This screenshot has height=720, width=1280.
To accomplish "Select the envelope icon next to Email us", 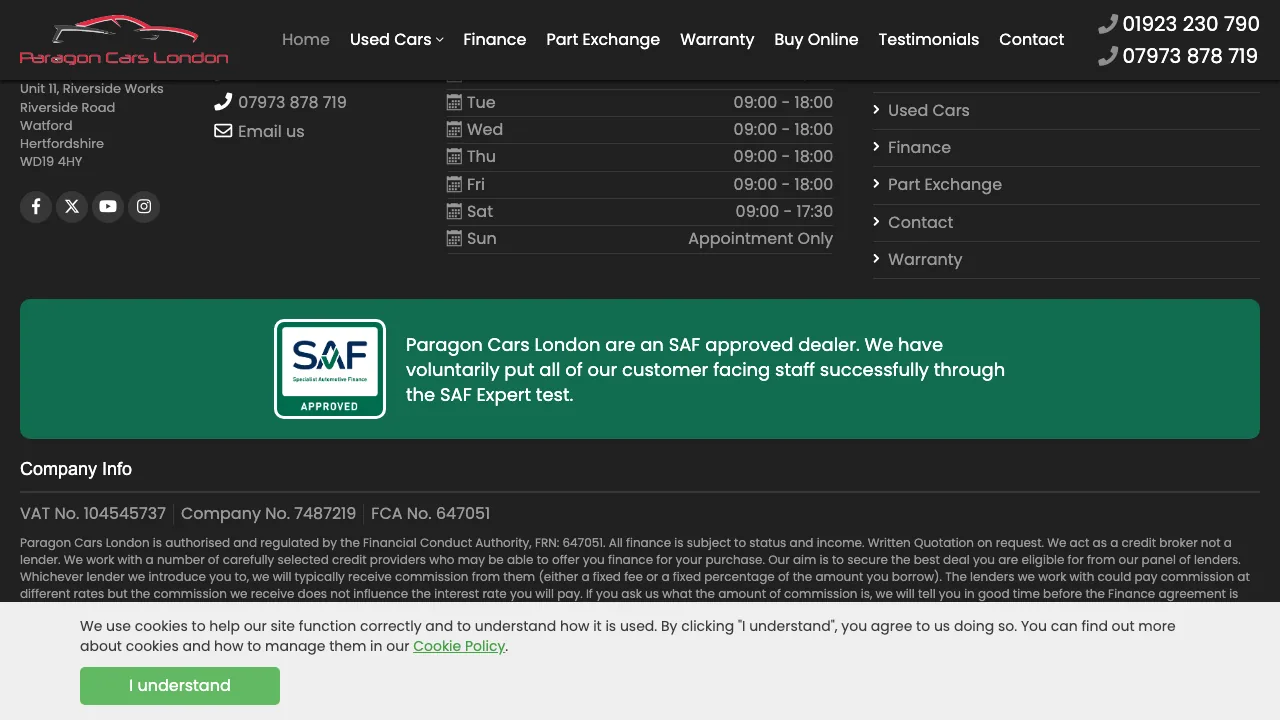I will (x=223, y=130).
